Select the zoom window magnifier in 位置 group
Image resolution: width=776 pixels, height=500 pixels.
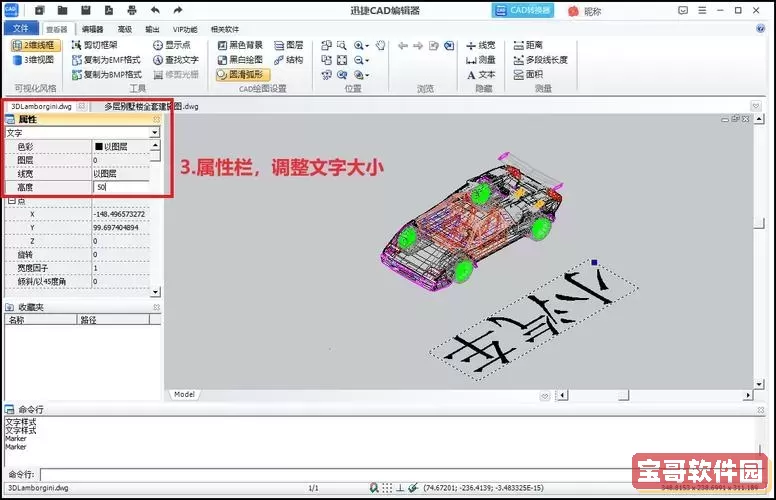click(341, 45)
